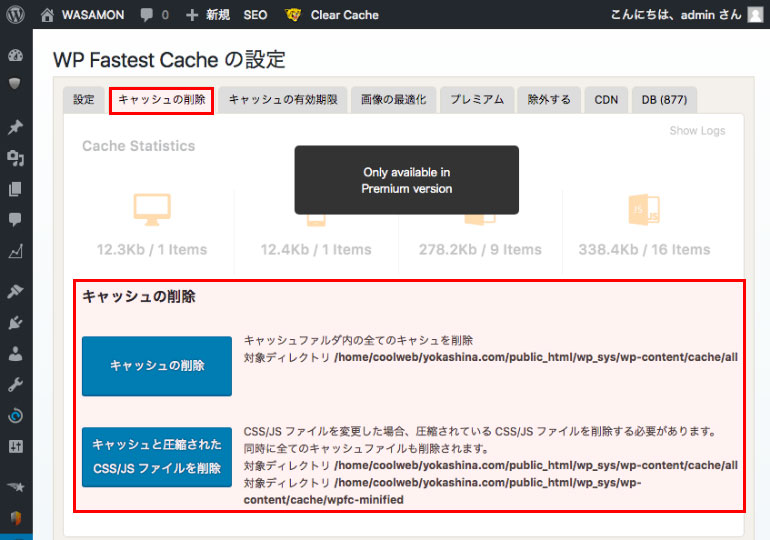
Task: Select the キャッシュの削除 tab
Action: tap(162, 101)
